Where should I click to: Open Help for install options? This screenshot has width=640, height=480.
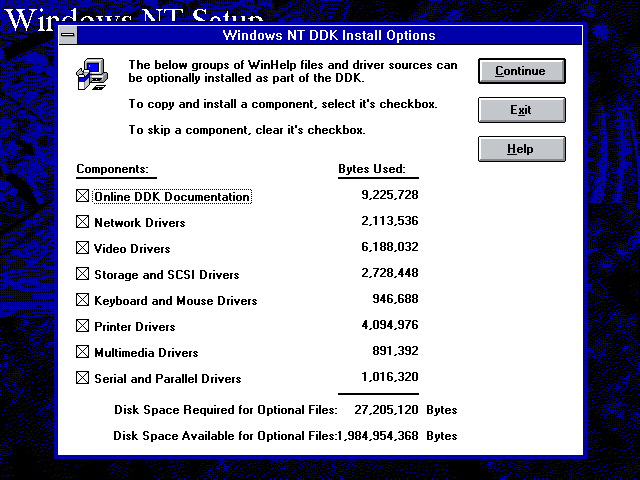click(522, 149)
